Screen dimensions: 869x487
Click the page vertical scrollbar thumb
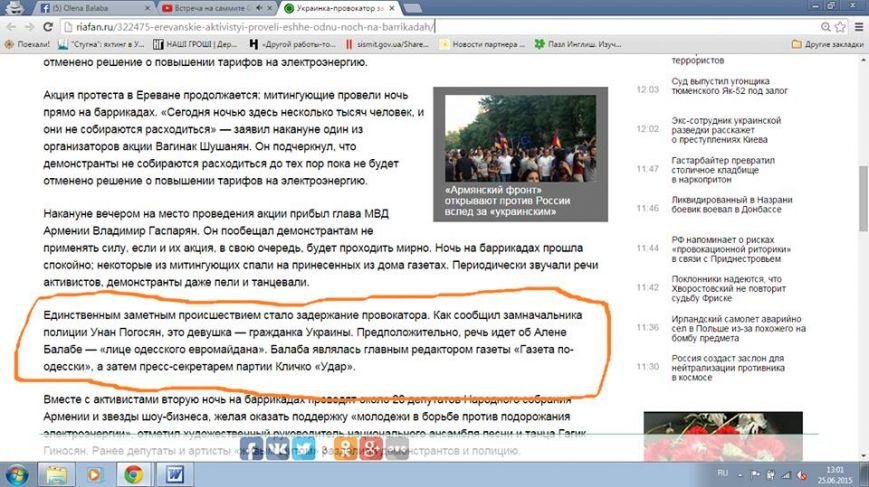click(863, 198)
